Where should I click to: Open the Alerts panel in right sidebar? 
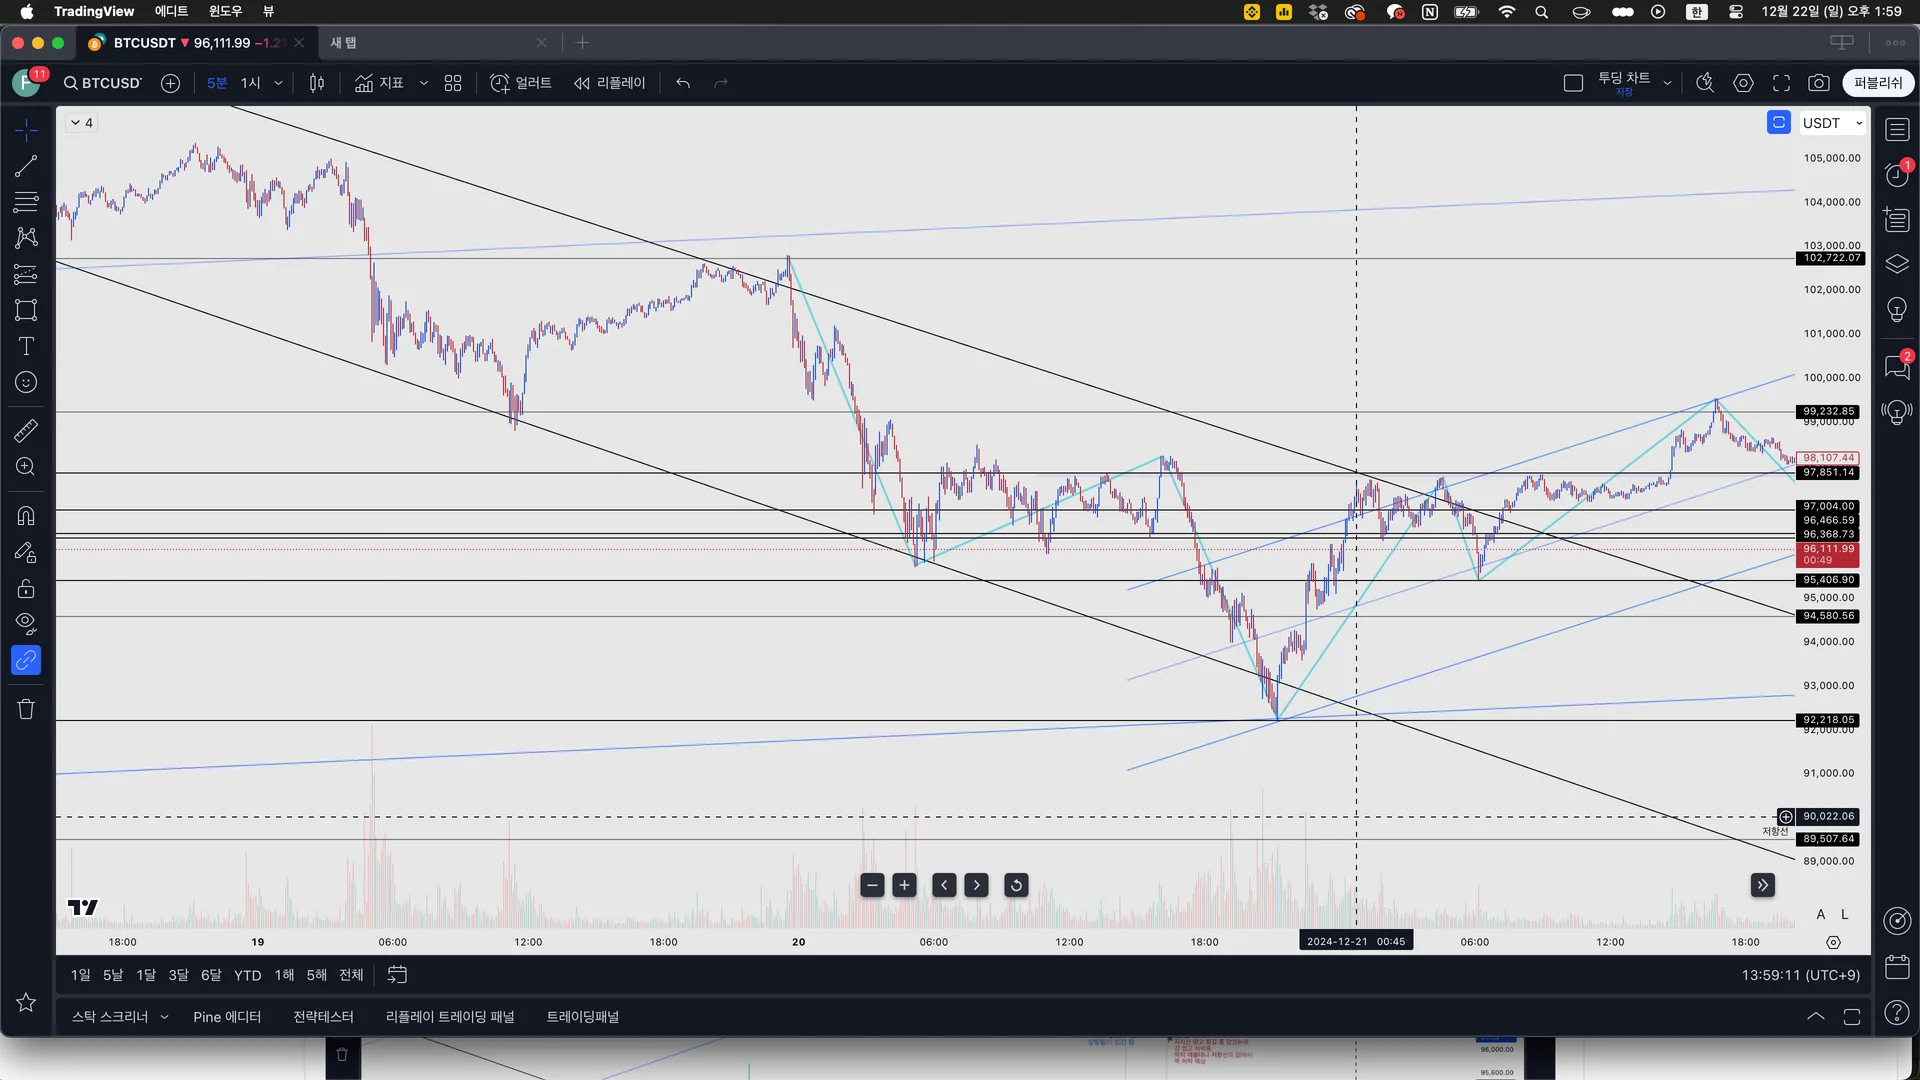[x=1897, y=175]
